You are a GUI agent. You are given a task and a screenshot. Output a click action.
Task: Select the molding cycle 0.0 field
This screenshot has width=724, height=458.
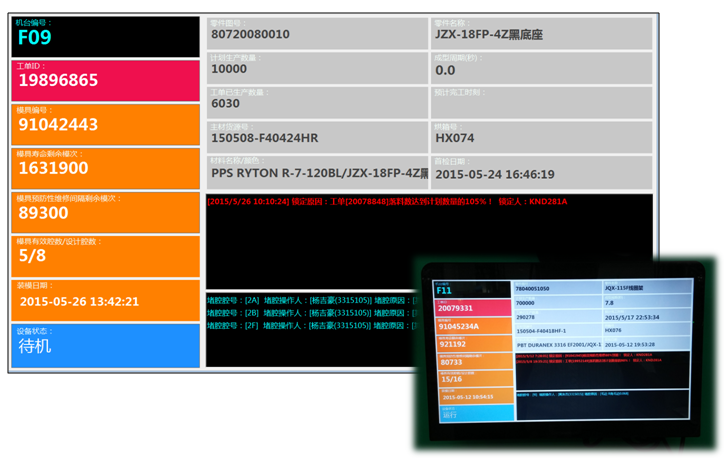(x=541, y=68)
